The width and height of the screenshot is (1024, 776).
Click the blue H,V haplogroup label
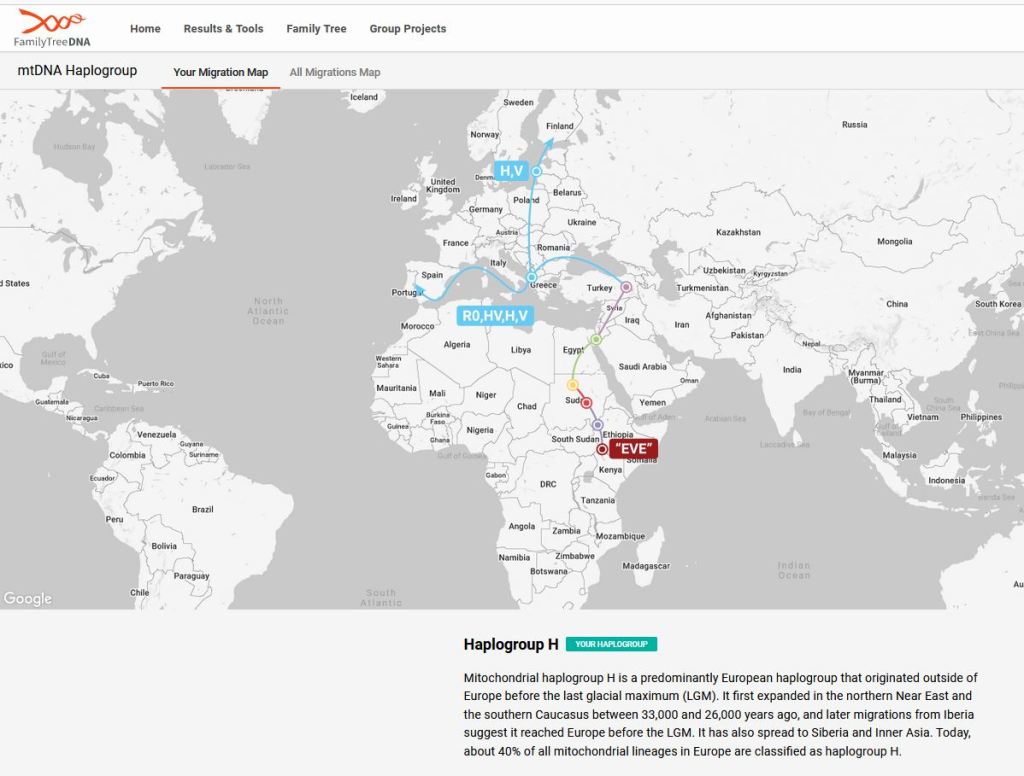click(x=511, y=171)
